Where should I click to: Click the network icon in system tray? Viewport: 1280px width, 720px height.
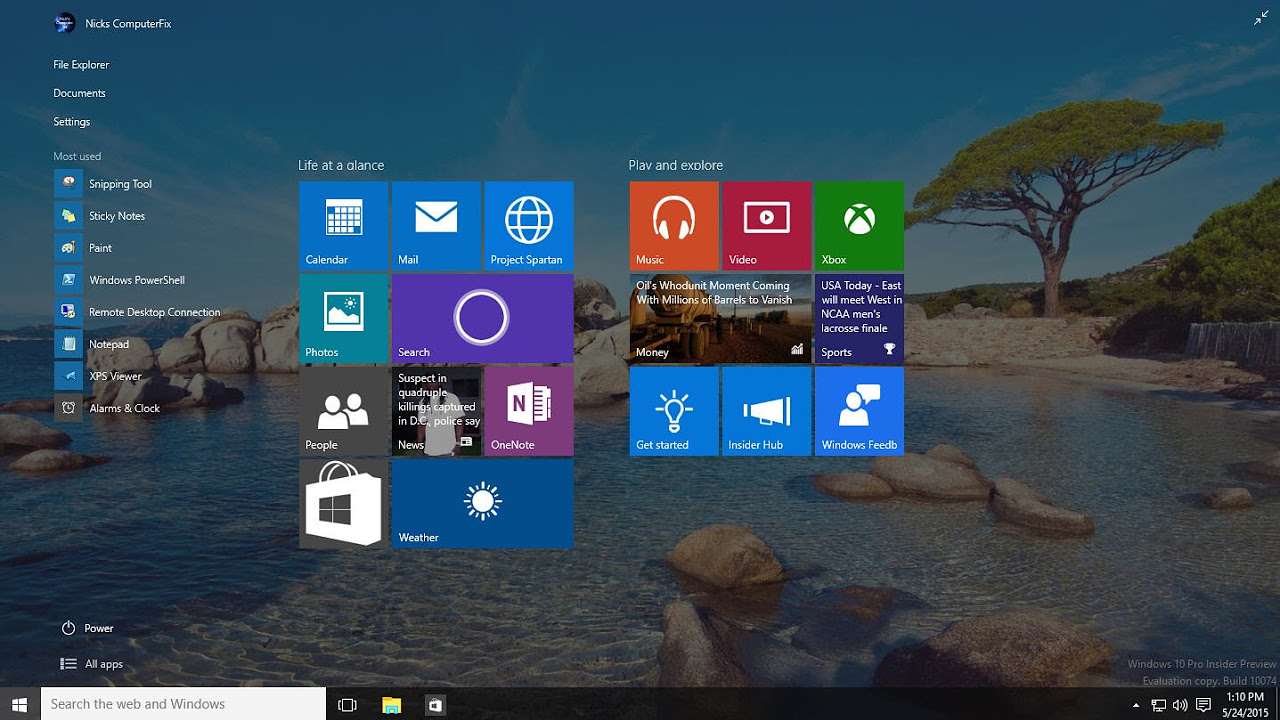tap(1158, 705)
